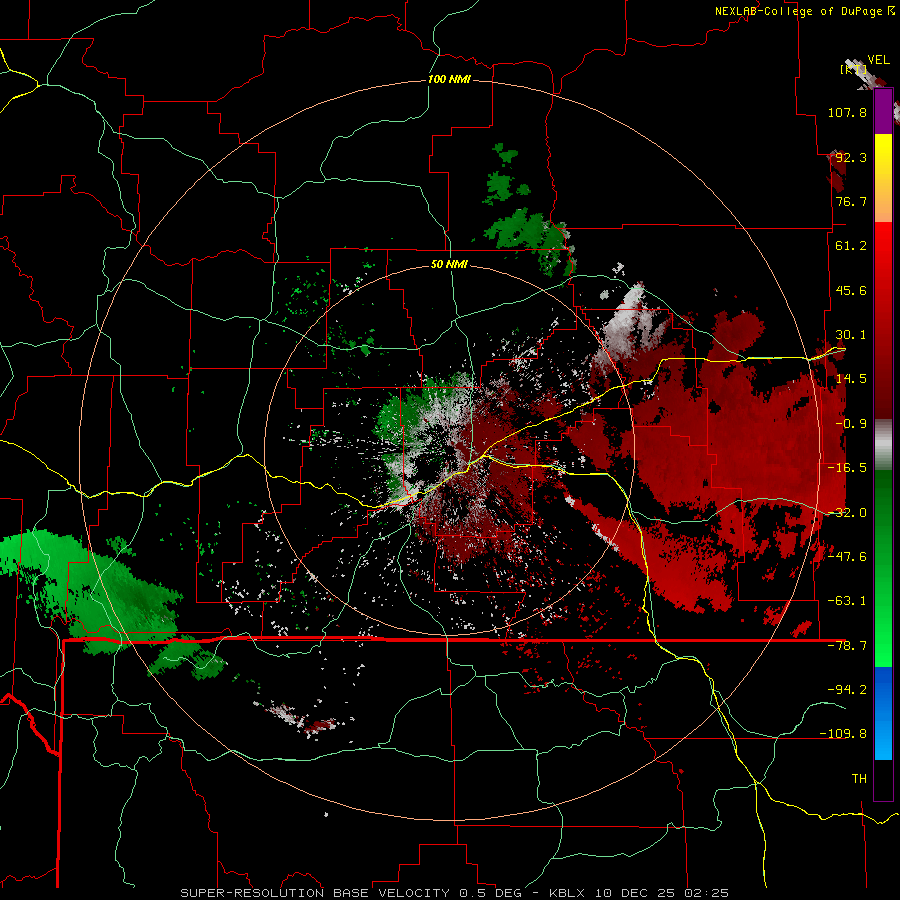Click the 50 NMI range ring label
Image resolution: width=900 pixels, height=900 pixels.
449,264
